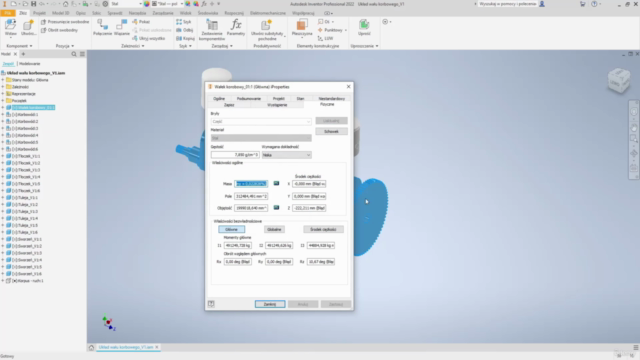
Task: Click the Home icon in quick access toolbar
Action: 65,4
